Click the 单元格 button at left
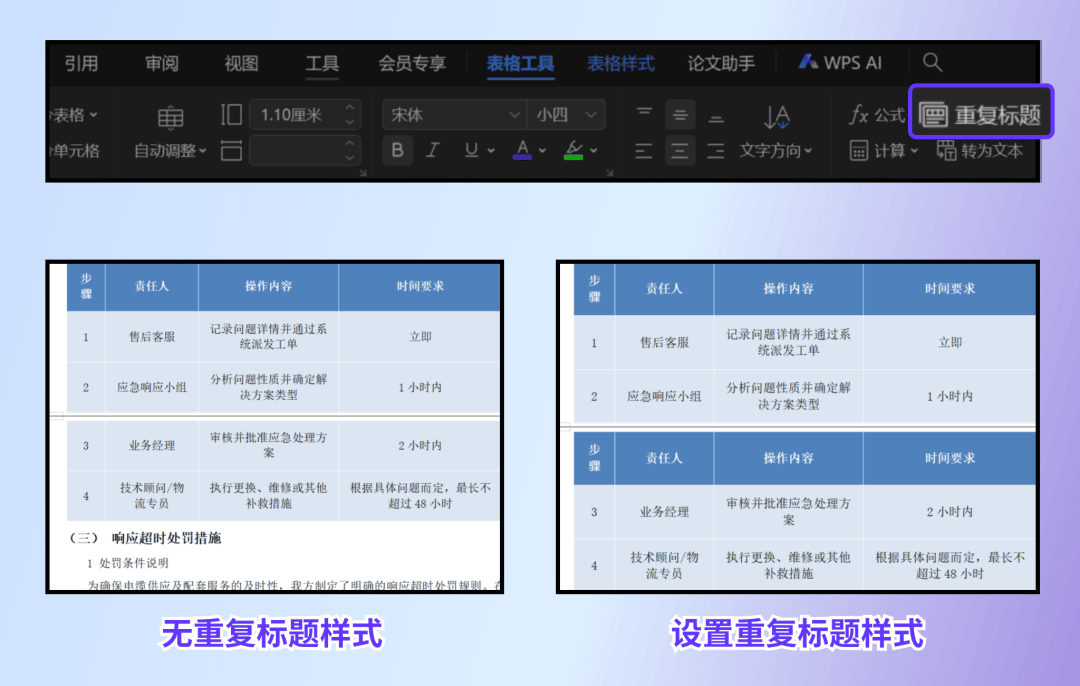 point(74,151)
